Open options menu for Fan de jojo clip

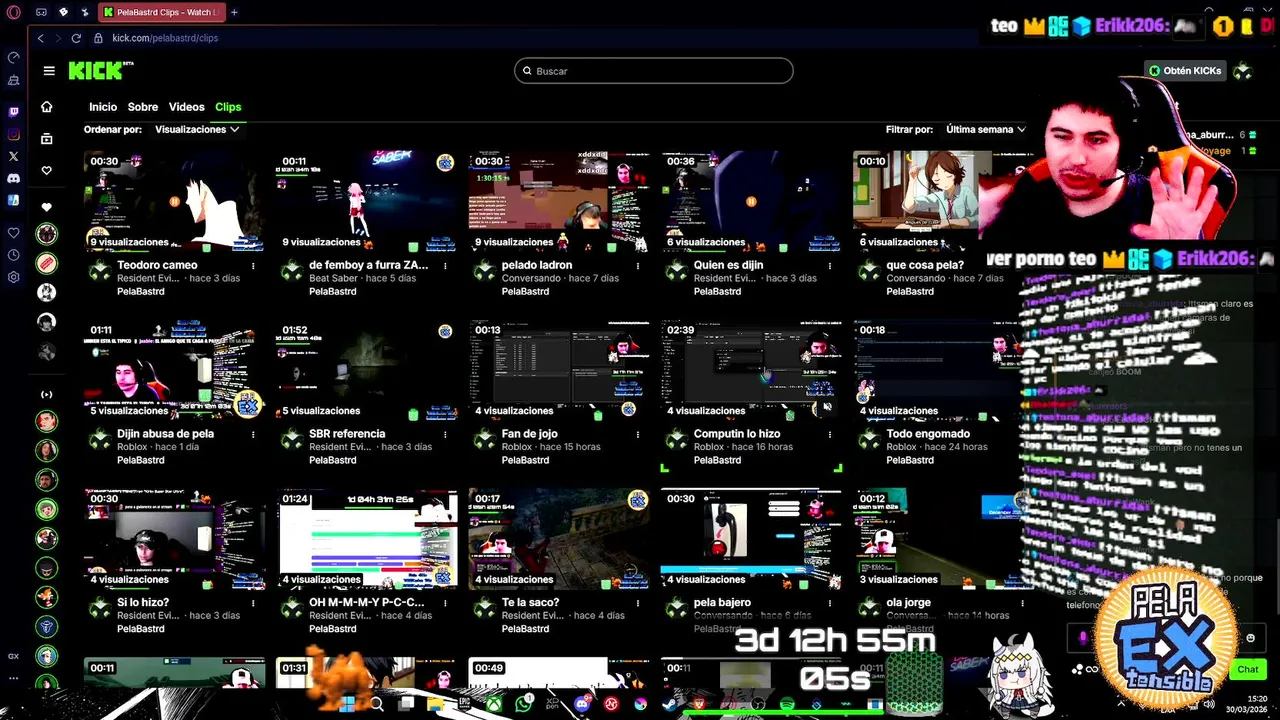638,435
